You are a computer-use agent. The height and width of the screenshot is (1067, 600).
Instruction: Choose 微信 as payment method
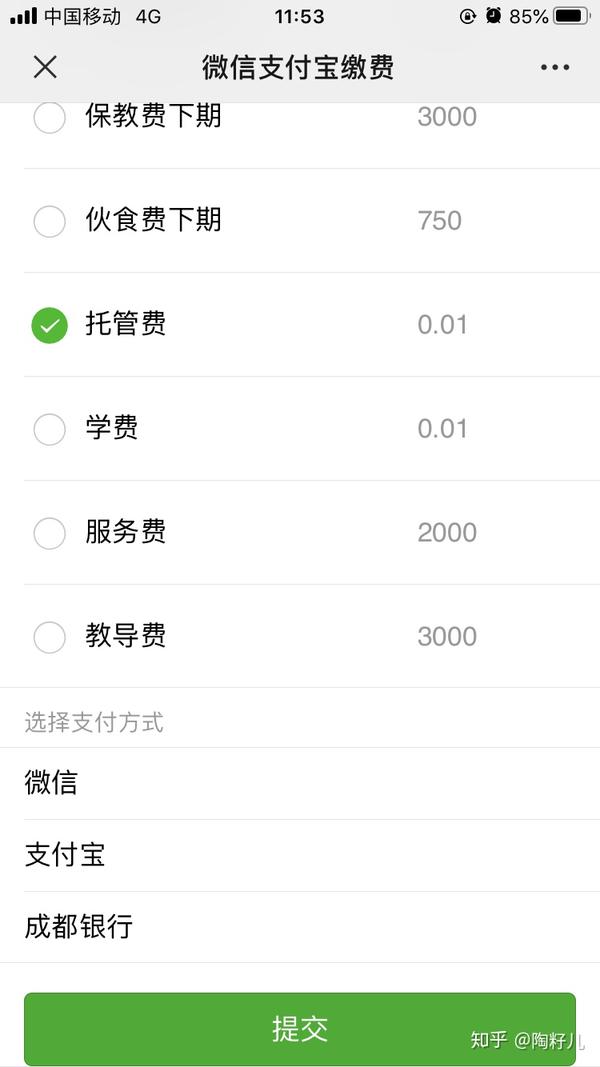52,784
